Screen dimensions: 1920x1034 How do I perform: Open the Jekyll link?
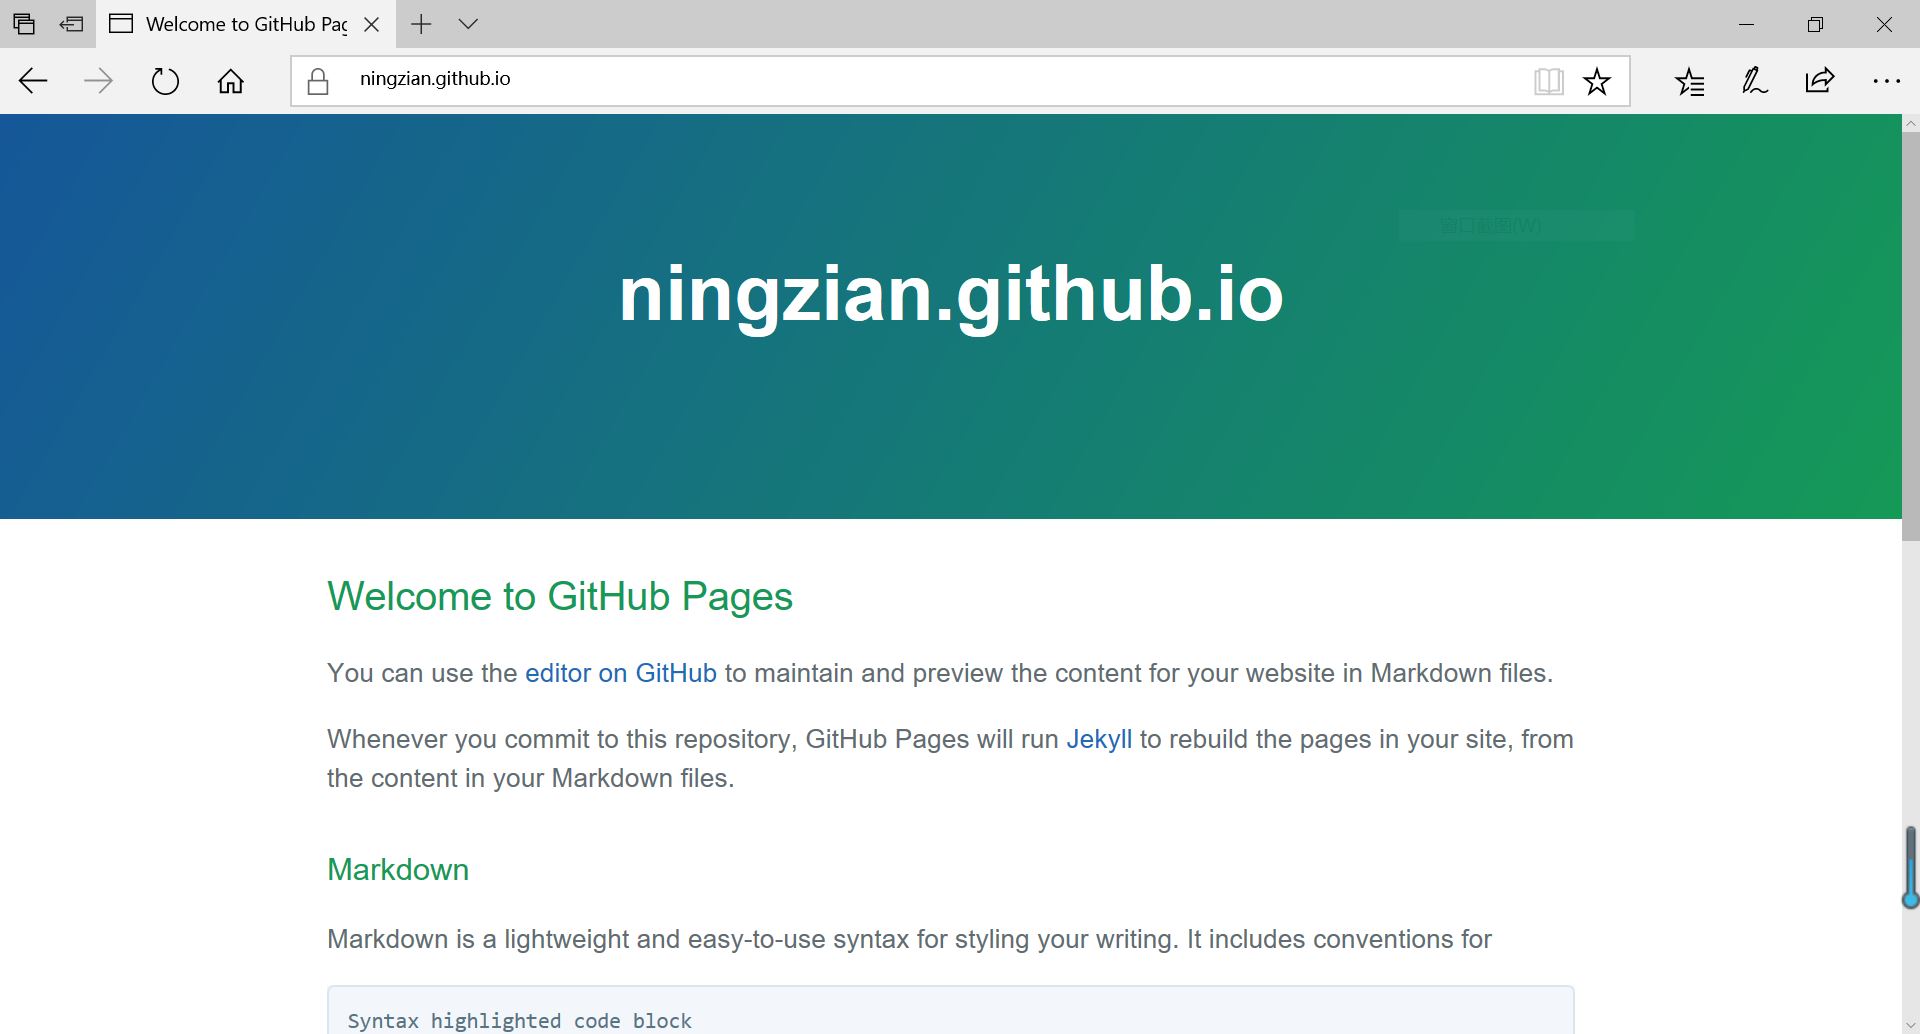tap(1099, 739)
